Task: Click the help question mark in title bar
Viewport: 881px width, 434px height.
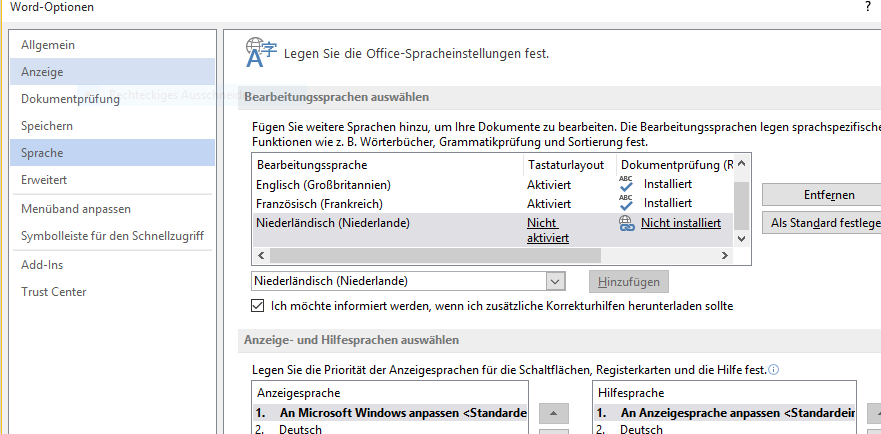Action: [x=868, y=7]
